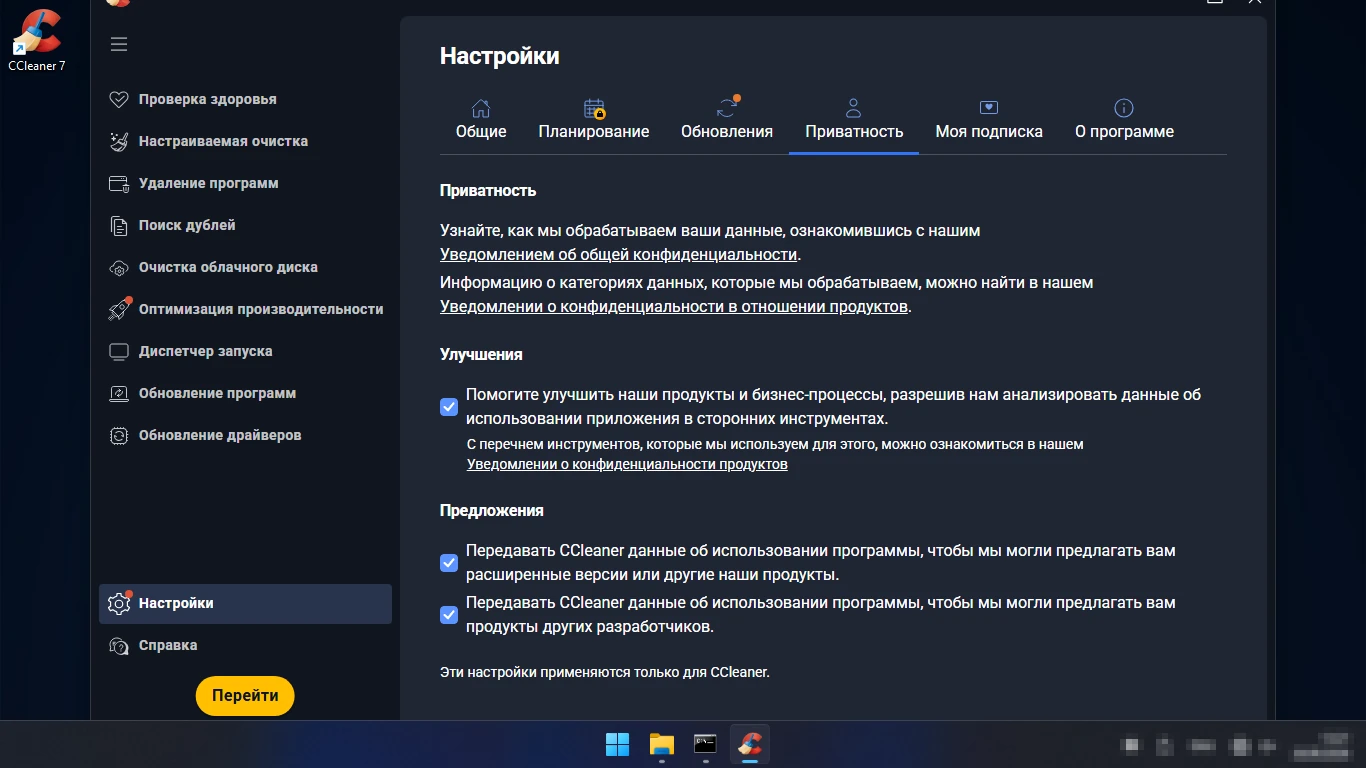
Task: Click the Обновление драйверов icon
Action: point(119,435)
